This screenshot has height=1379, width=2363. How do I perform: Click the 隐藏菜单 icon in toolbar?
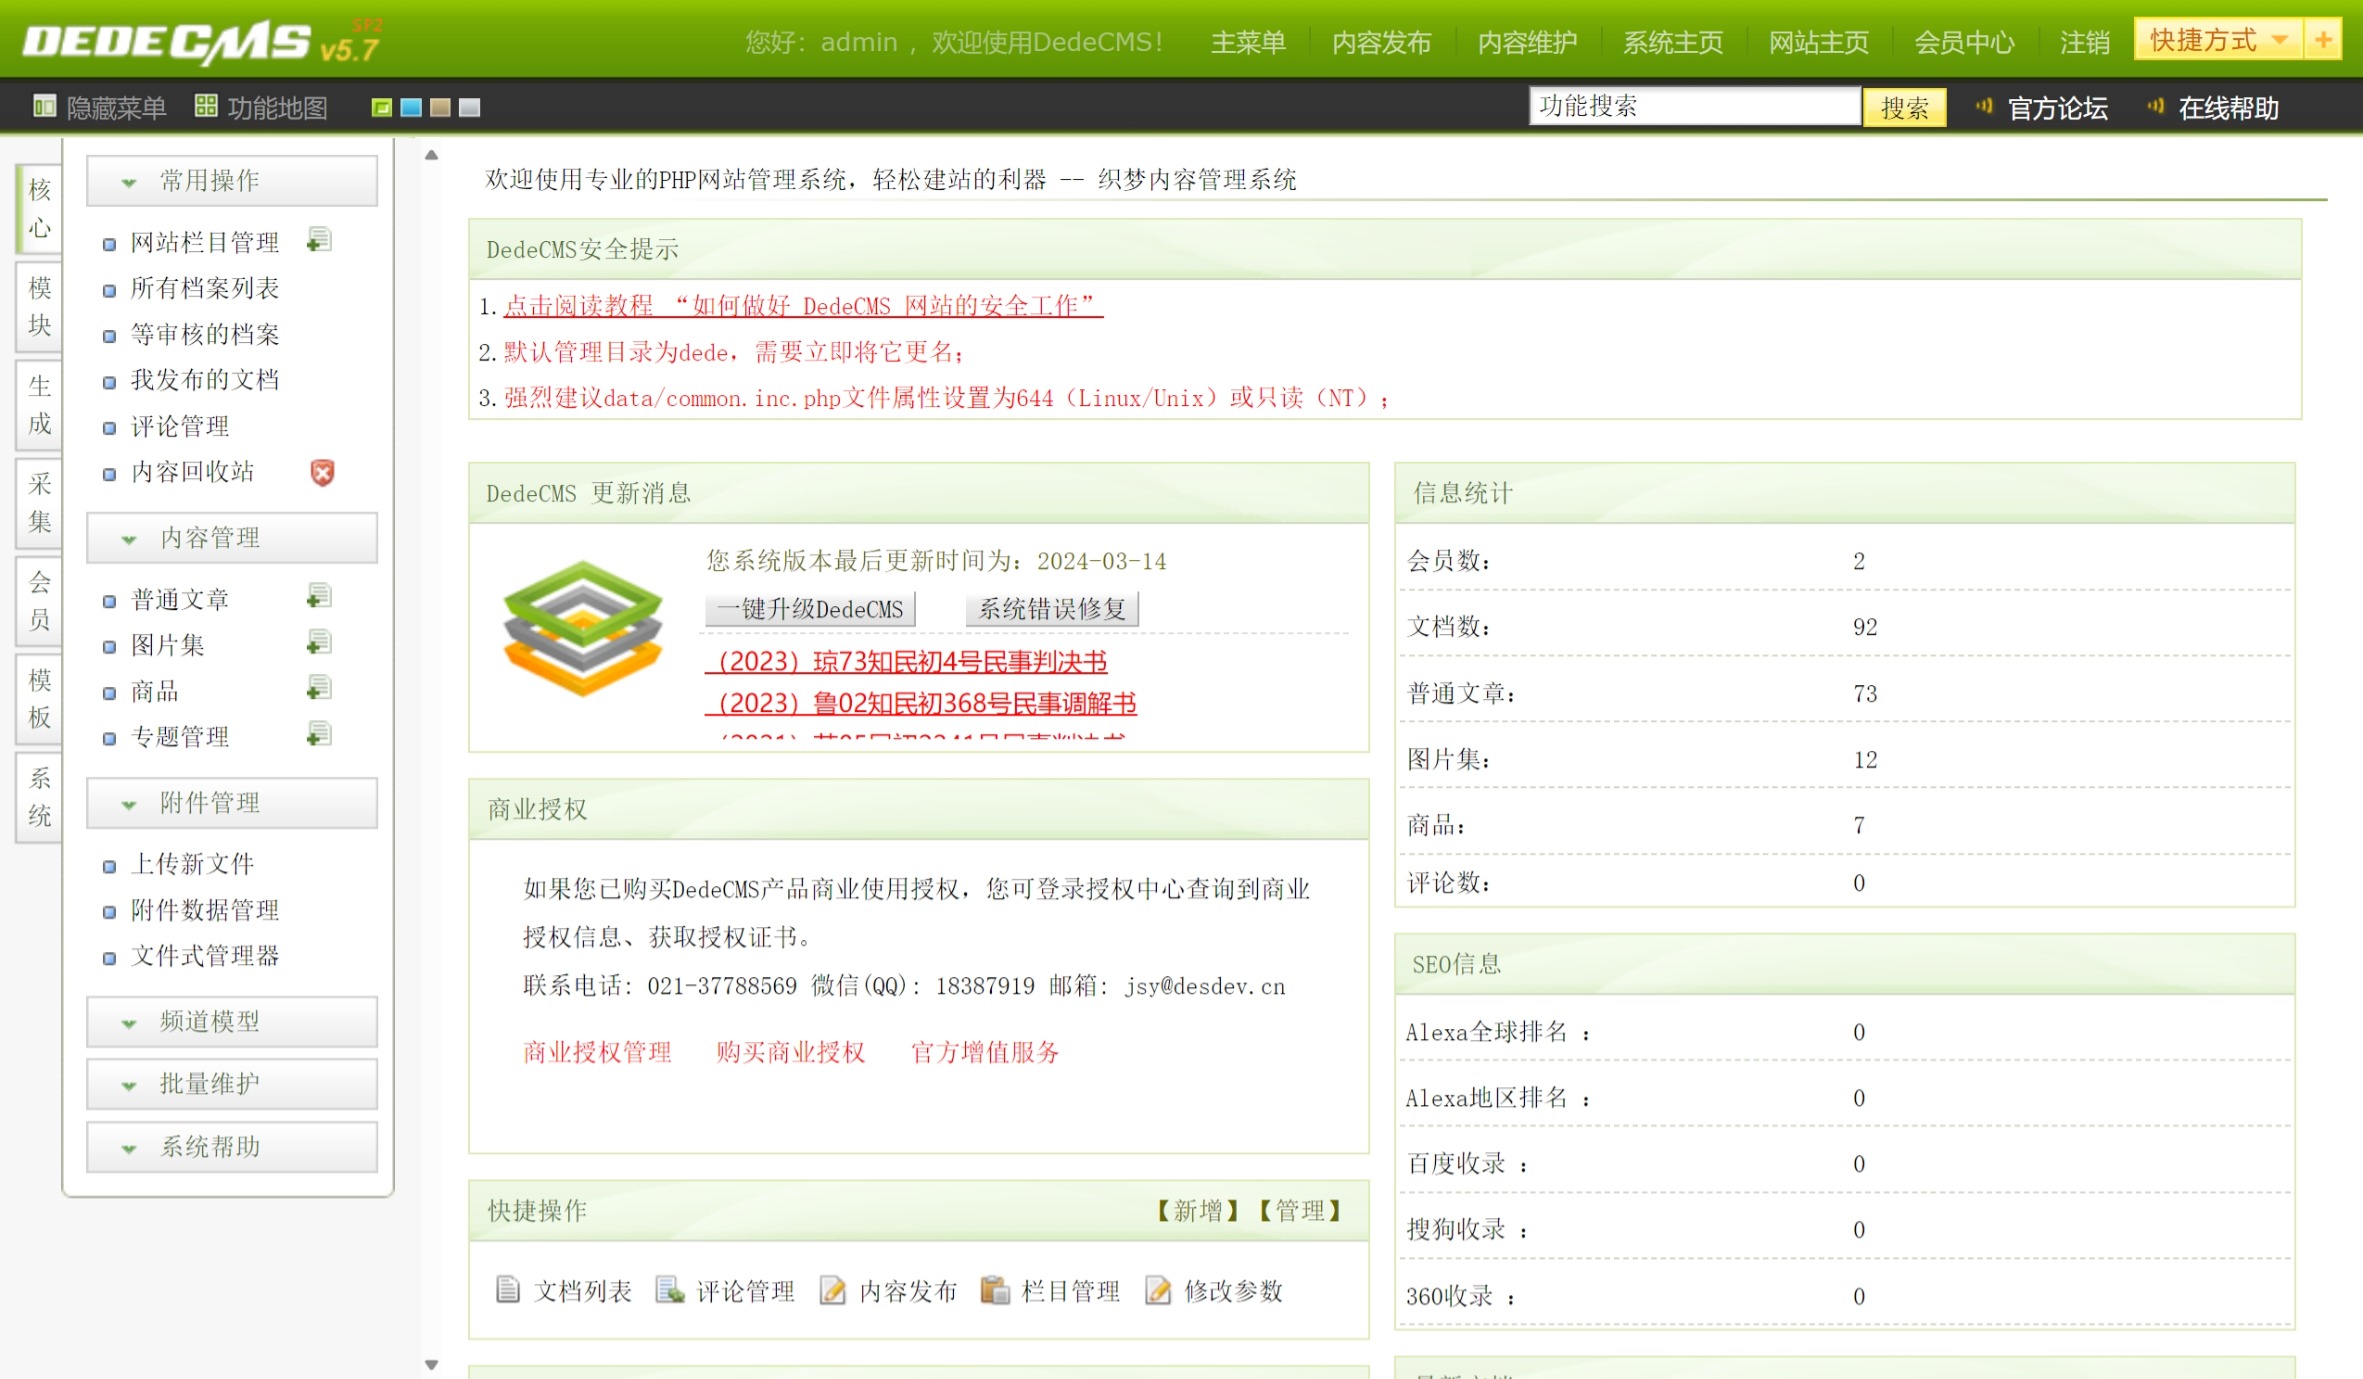[x=44, y=106]
